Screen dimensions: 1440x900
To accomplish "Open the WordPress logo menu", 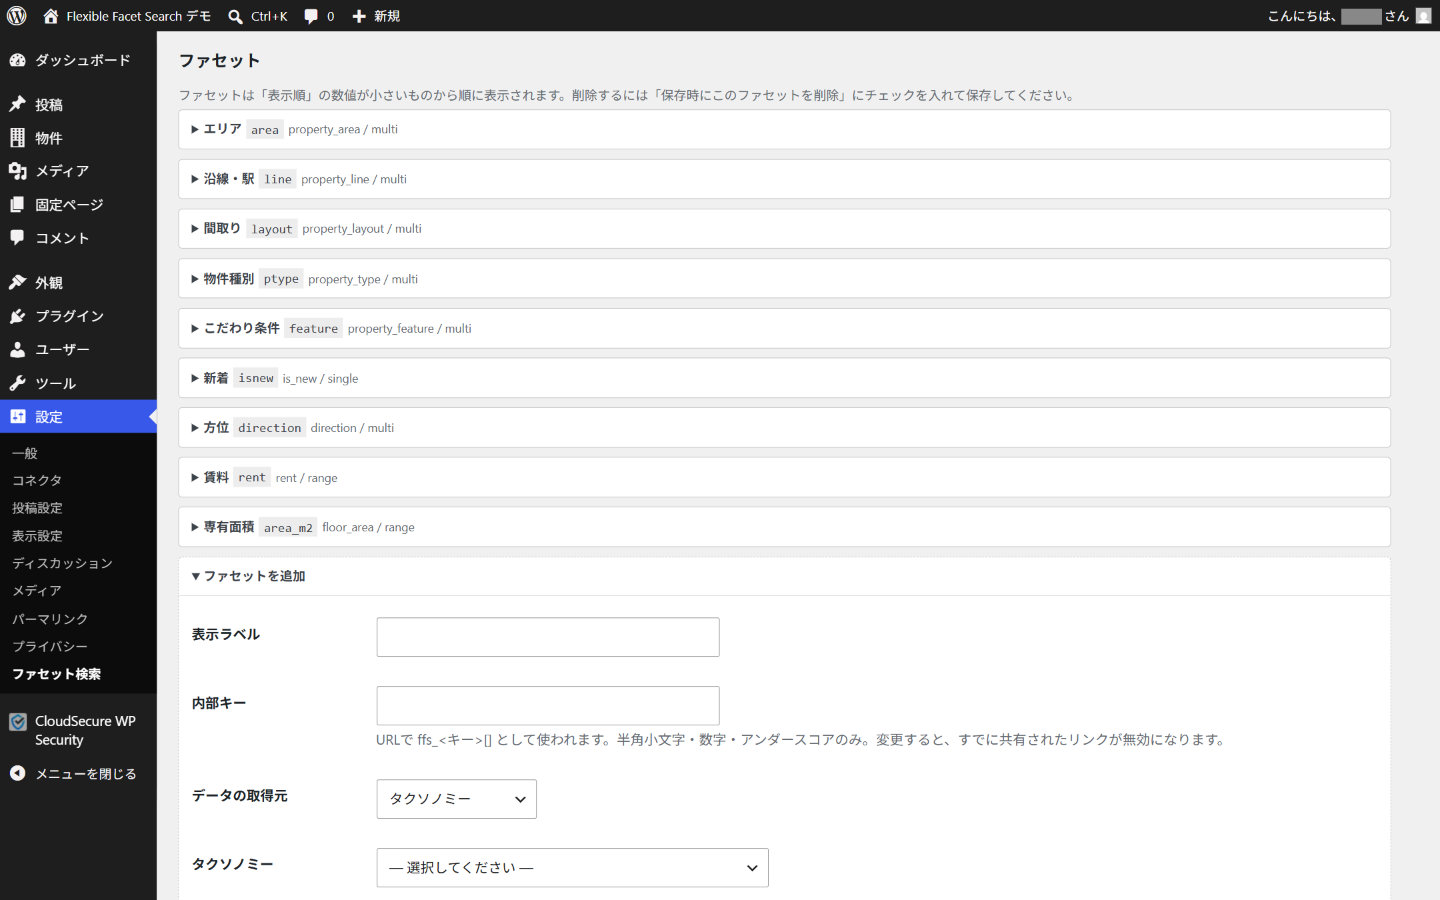I will [16, 16].
